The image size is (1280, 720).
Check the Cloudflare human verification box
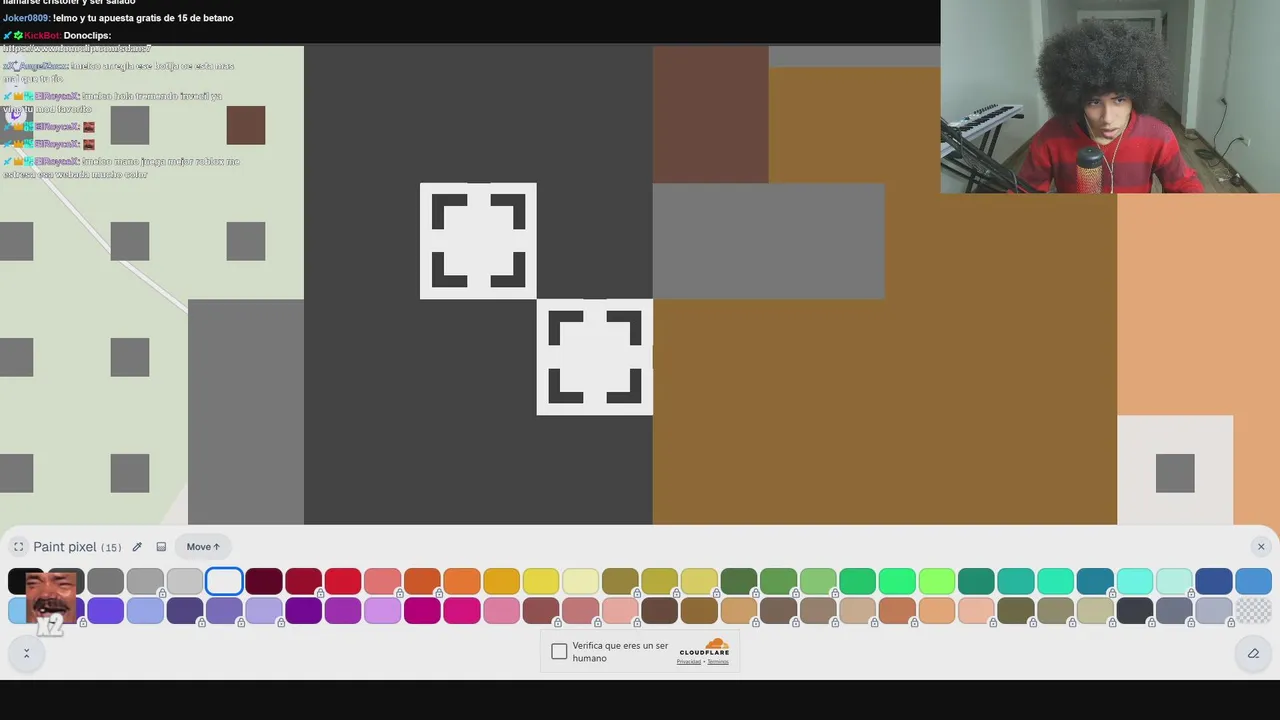pyautogui.click(x=559, y=652)
